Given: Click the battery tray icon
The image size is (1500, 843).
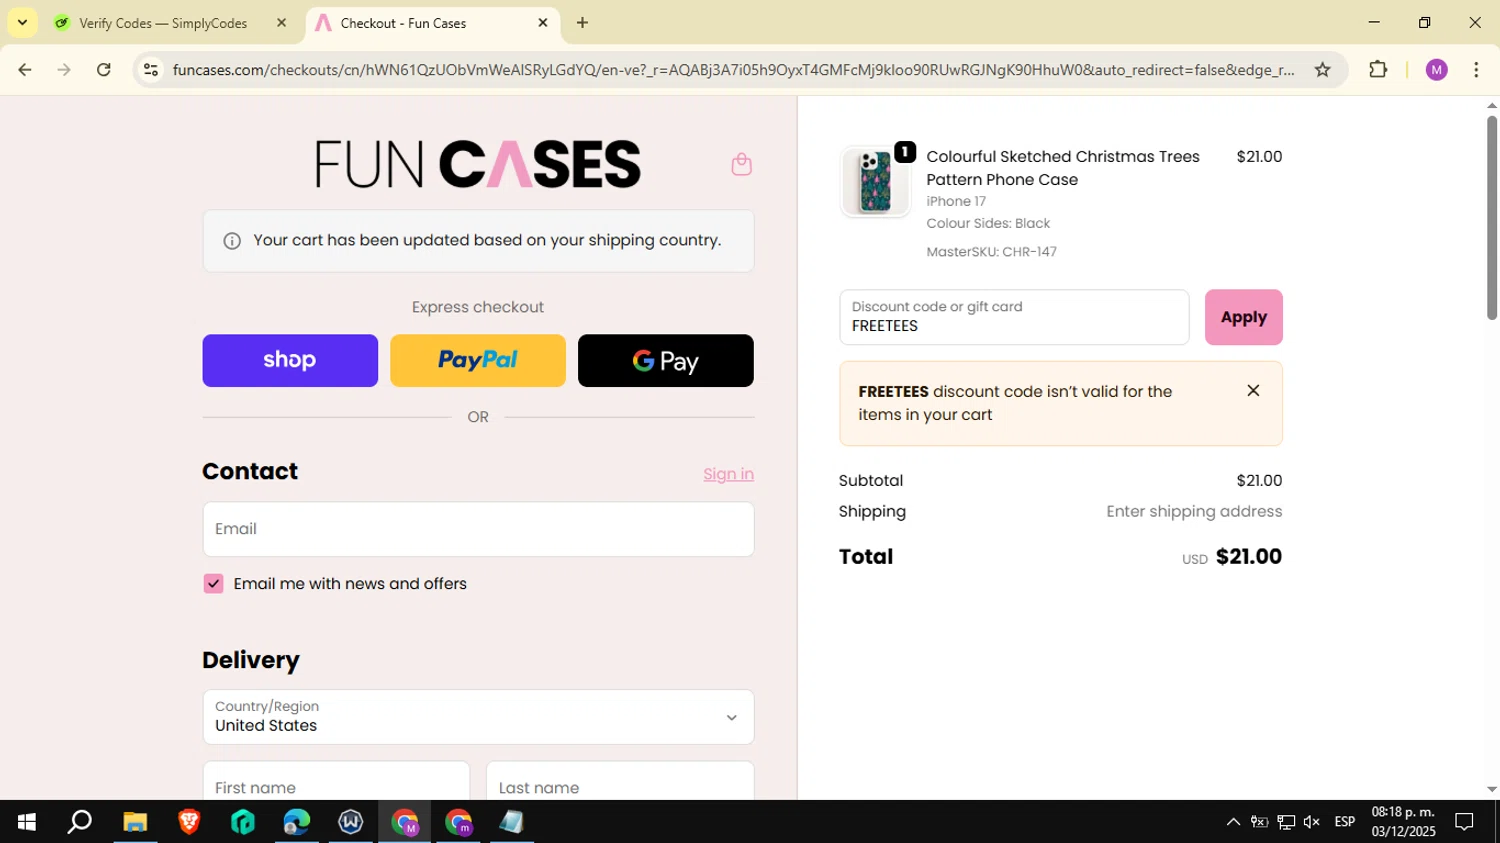Looking at the screenshot, I should point(1259,822).
